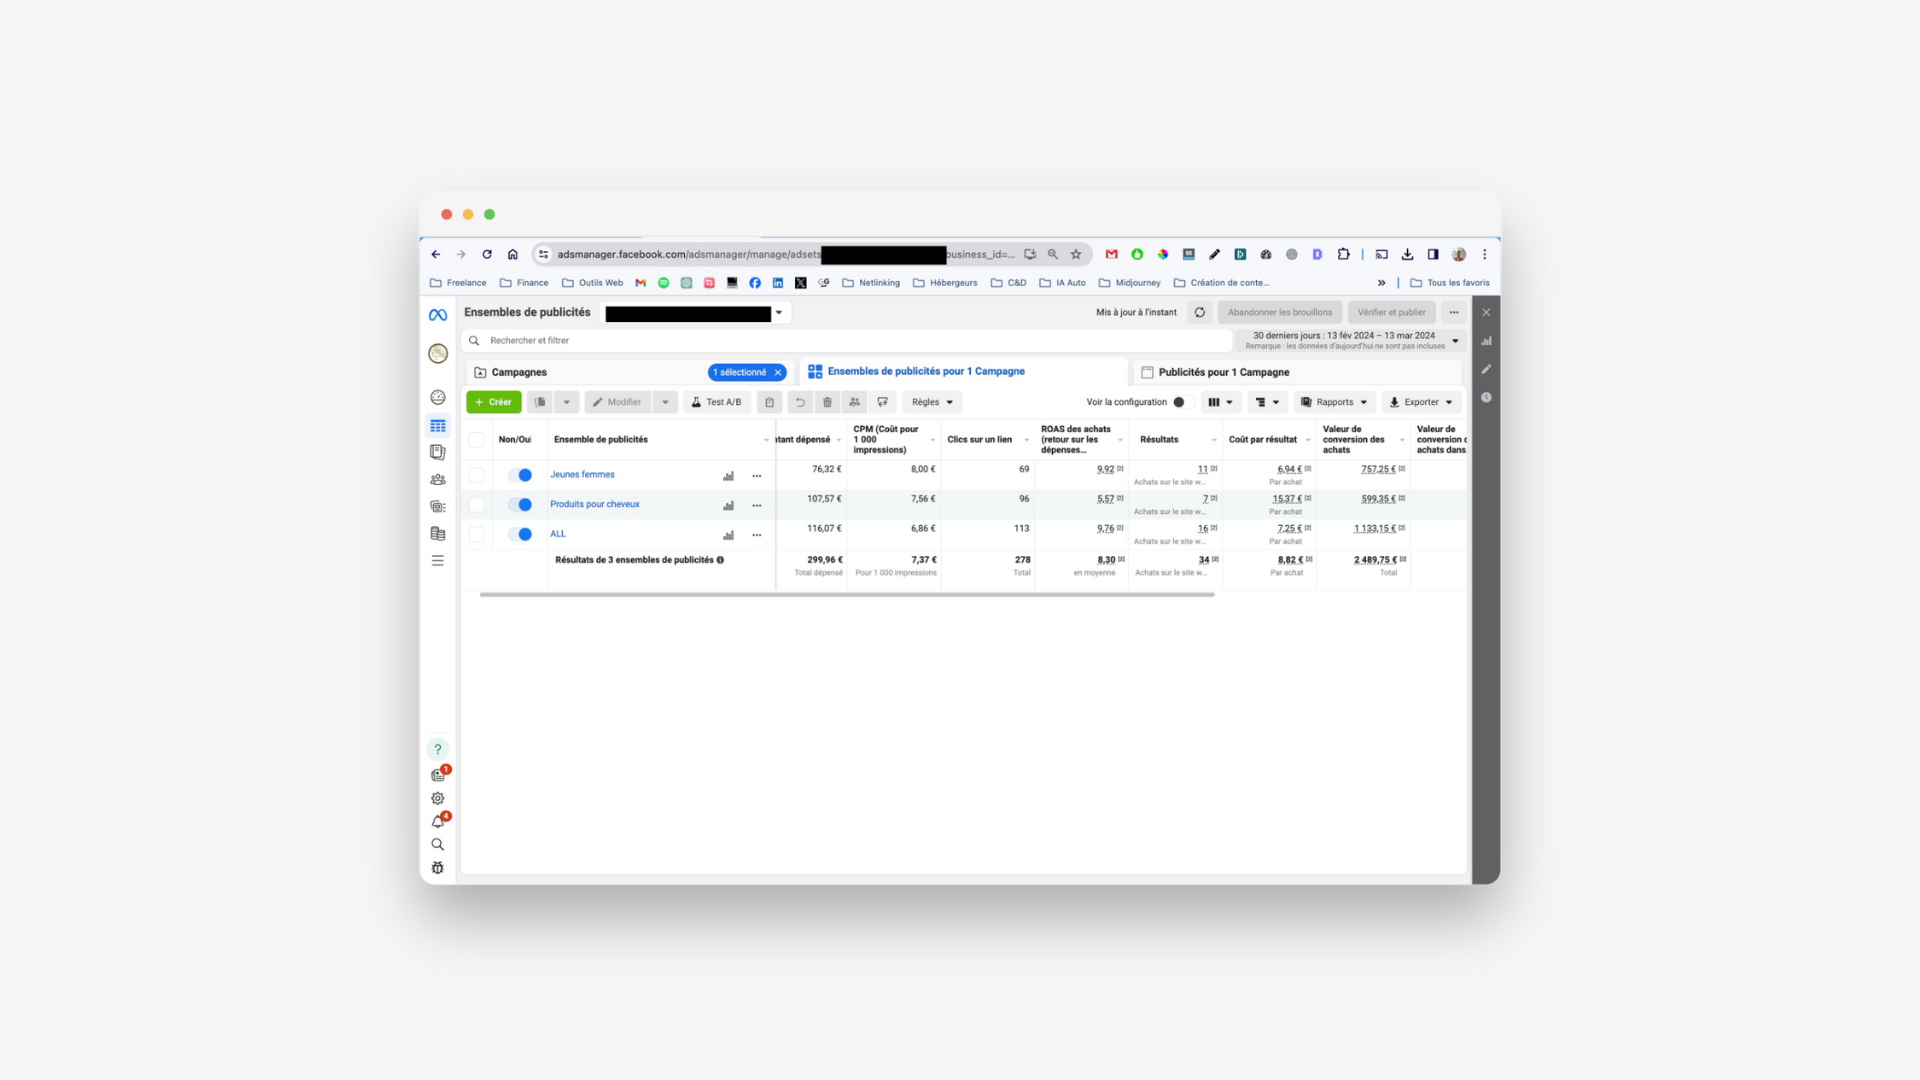Open charts for the ALL ad set
The width and height of the screenshot is (1920, 1080).
click(728, 535)
